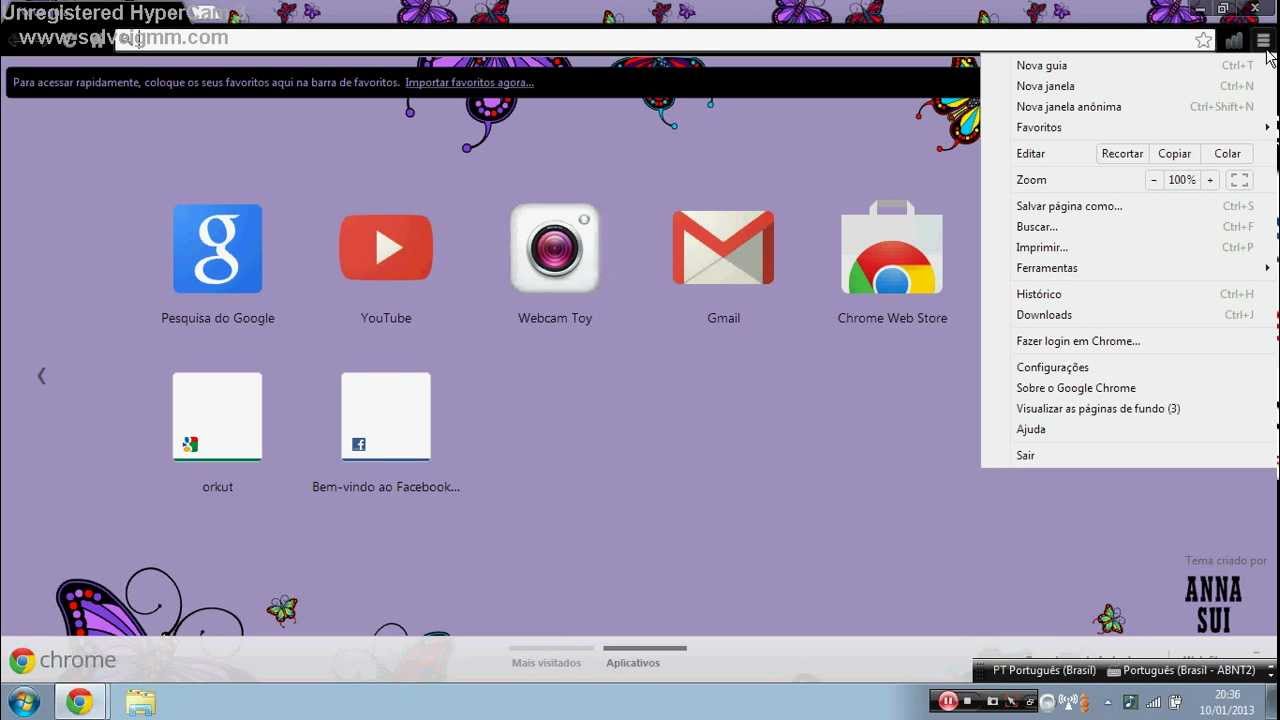1280x720 pixels.
Task: Switch to the Mais visitados tab
Action: pyautogui.click(x=546, y=662)
